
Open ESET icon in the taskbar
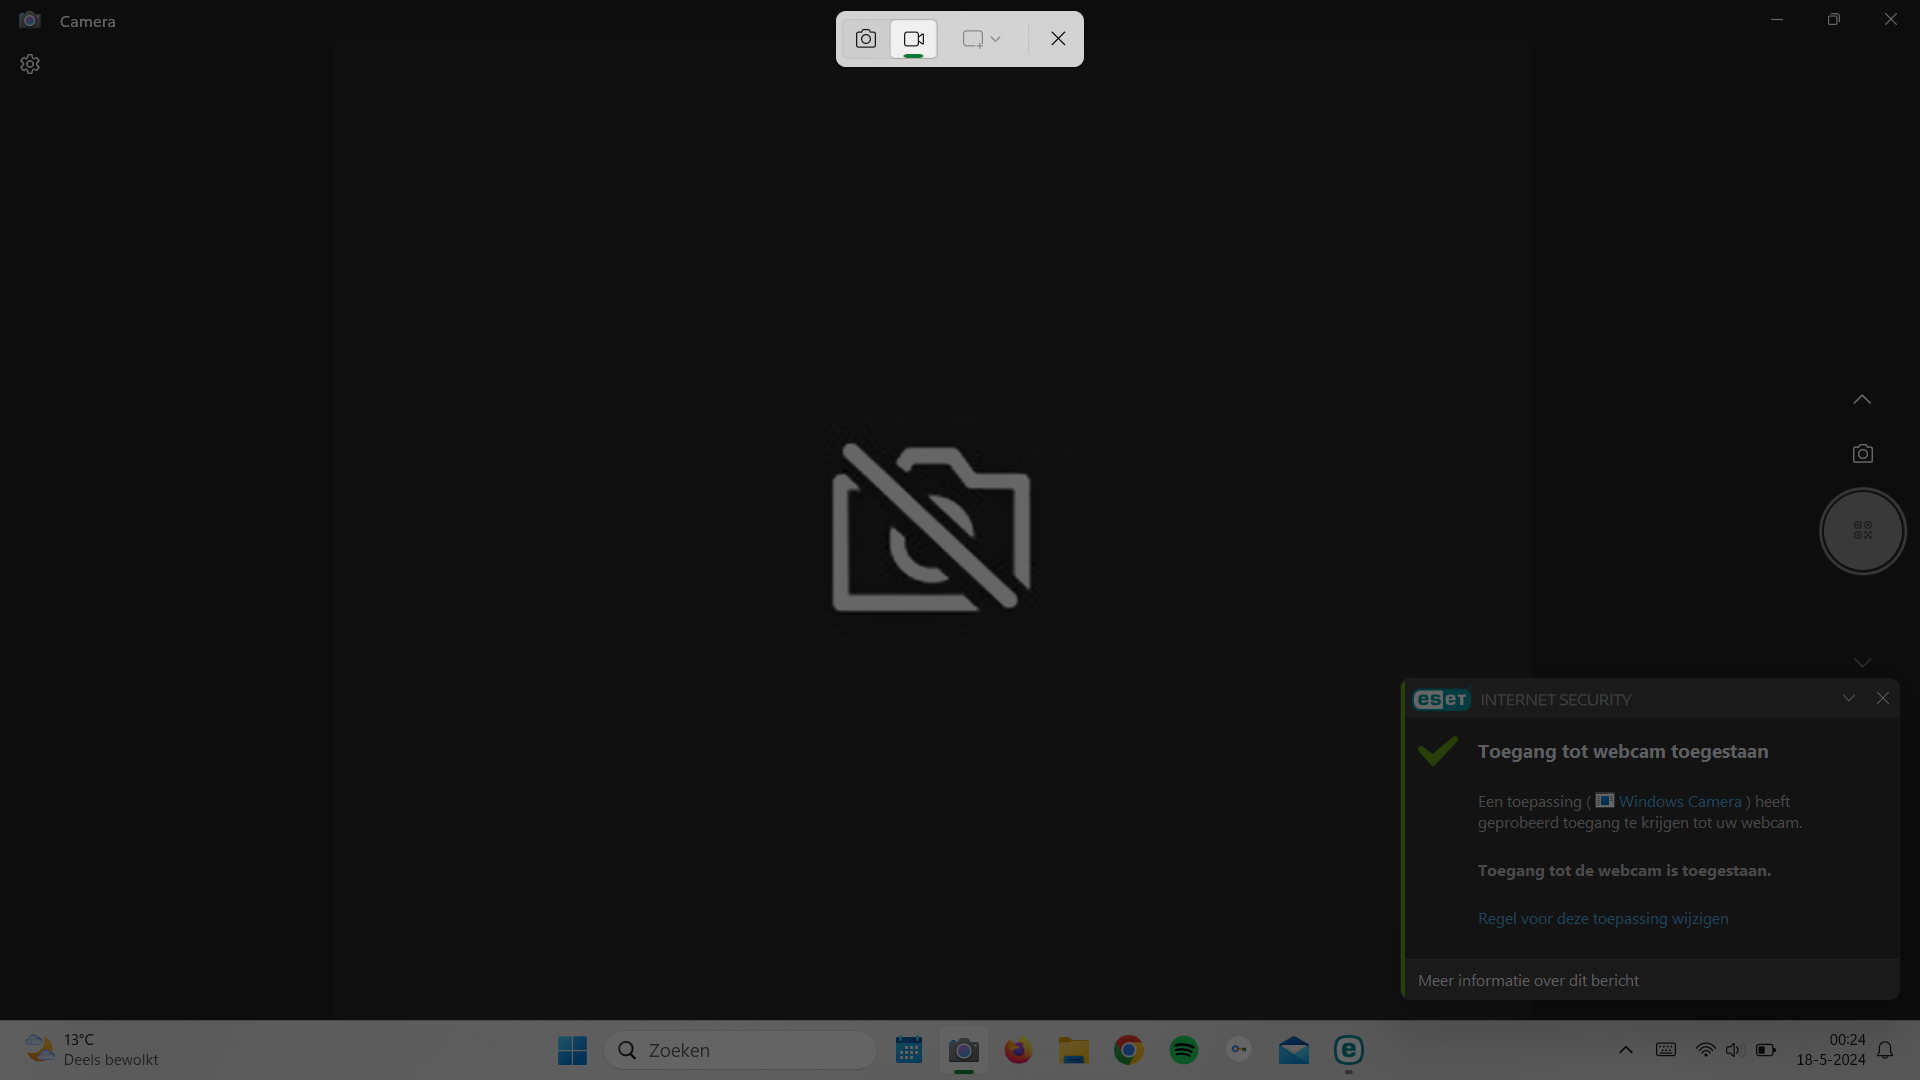click(1349, 1050)
